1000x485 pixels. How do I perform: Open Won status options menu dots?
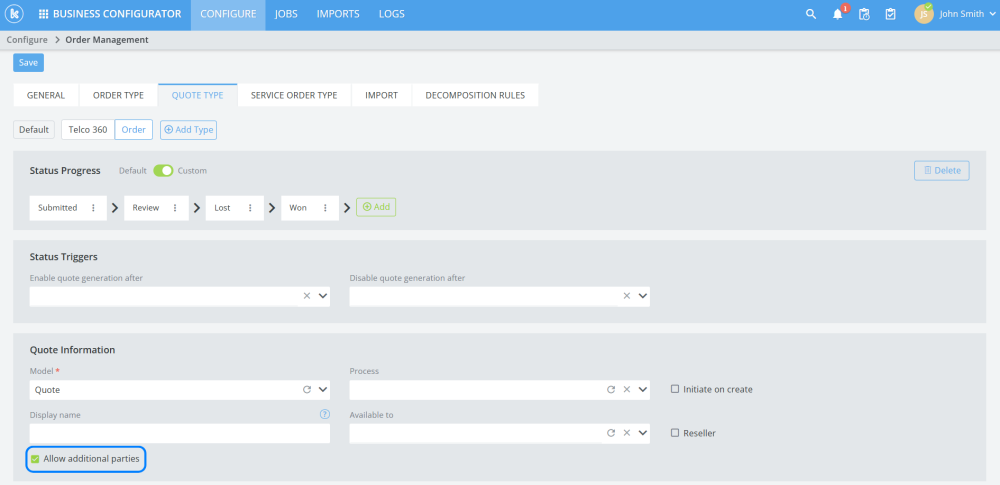(325, 208)
